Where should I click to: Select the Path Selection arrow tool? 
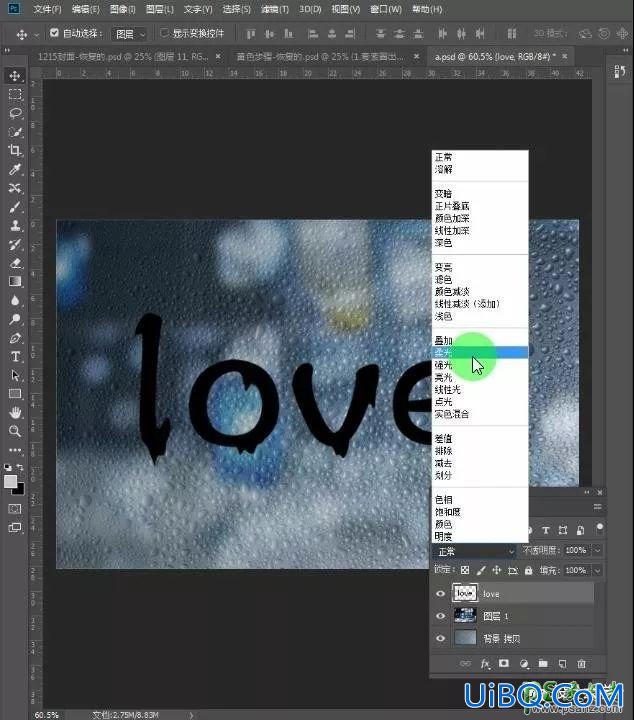tap(15, 375)
